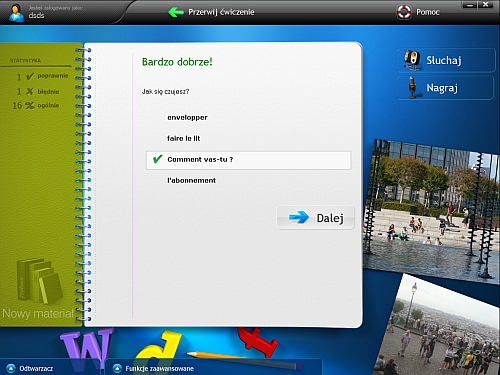This screenshot has height=375, width=500.
Task: Click the błędnie cross statistic icon
Action: (30, 91)
